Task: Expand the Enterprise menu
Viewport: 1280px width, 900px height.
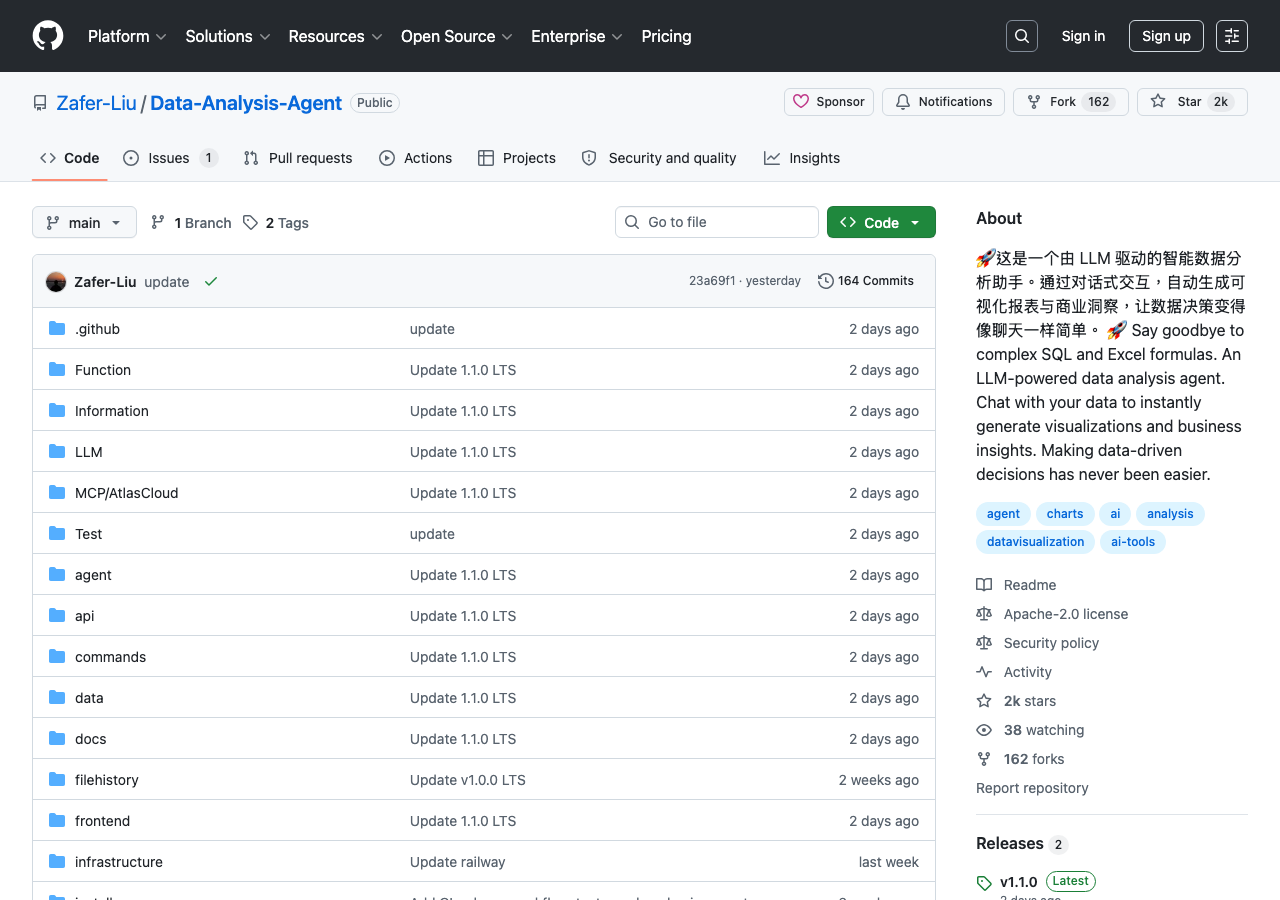Action: (577, 36)
